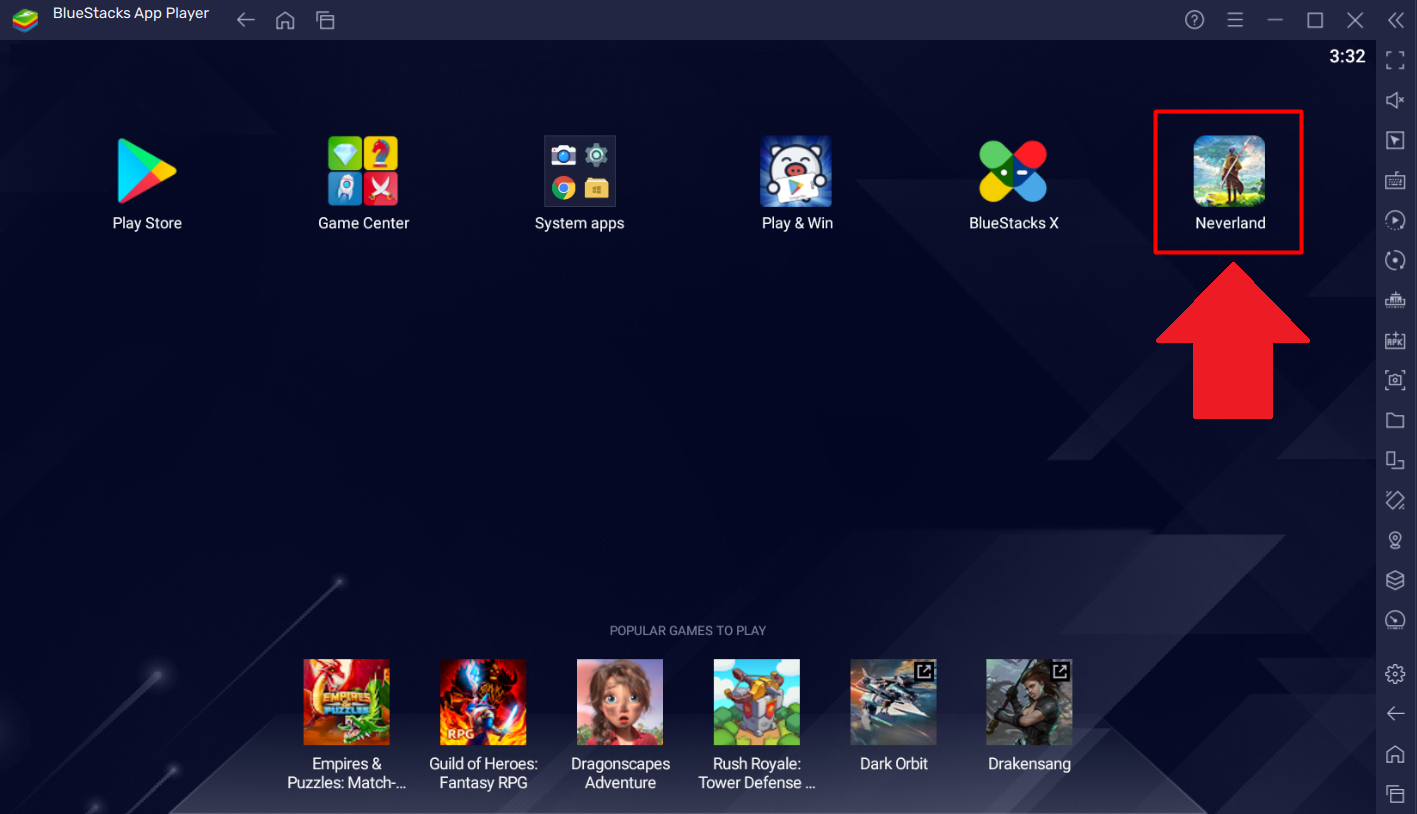The width and height of the screenshot is (1417, 814).
Task: Open keyboard controls settings
Action: pyautogui.click(x=1394, y=180)
